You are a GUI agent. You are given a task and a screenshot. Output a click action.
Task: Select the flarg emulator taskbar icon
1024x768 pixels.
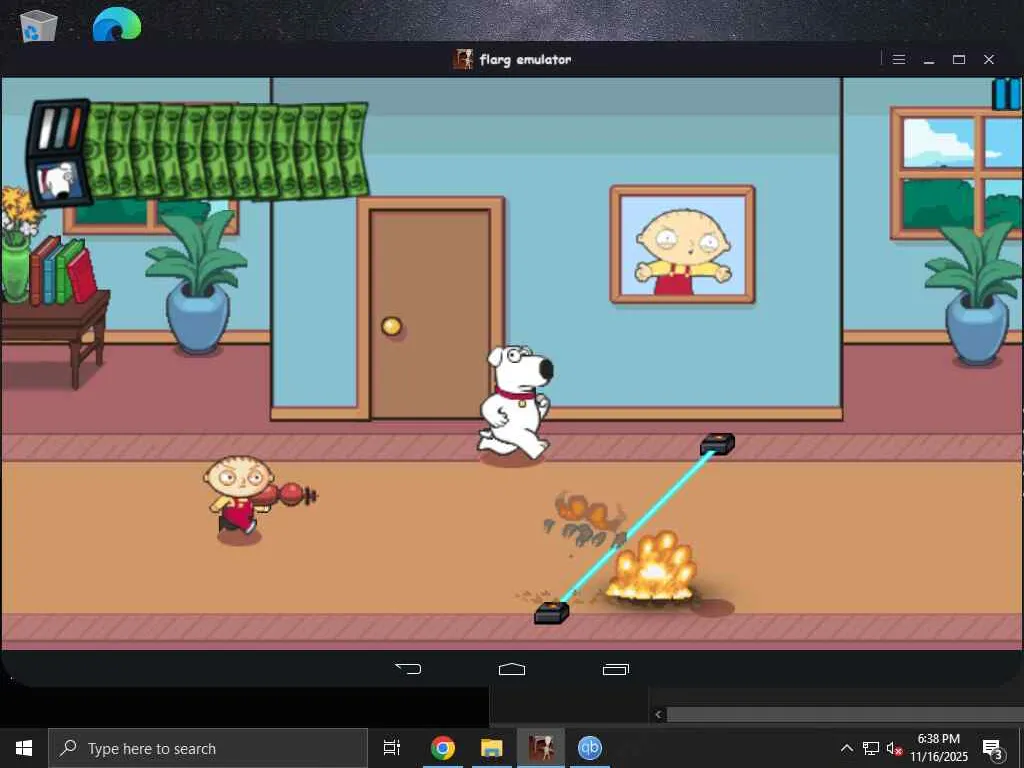541,748
